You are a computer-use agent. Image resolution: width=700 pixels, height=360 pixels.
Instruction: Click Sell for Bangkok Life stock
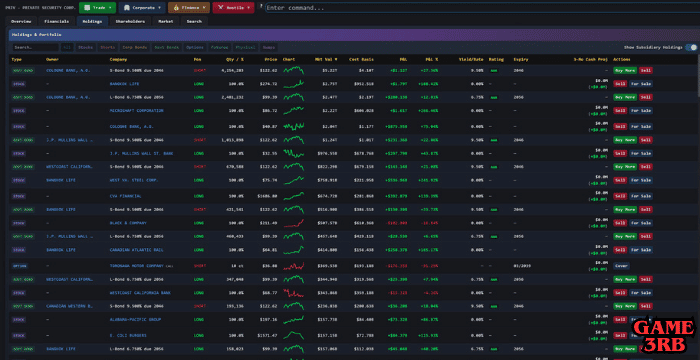(x=620, y=84)
